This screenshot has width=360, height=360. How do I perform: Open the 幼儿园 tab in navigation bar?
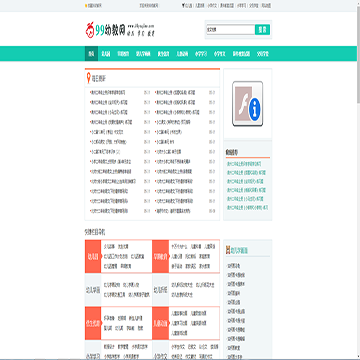point(106,54)
